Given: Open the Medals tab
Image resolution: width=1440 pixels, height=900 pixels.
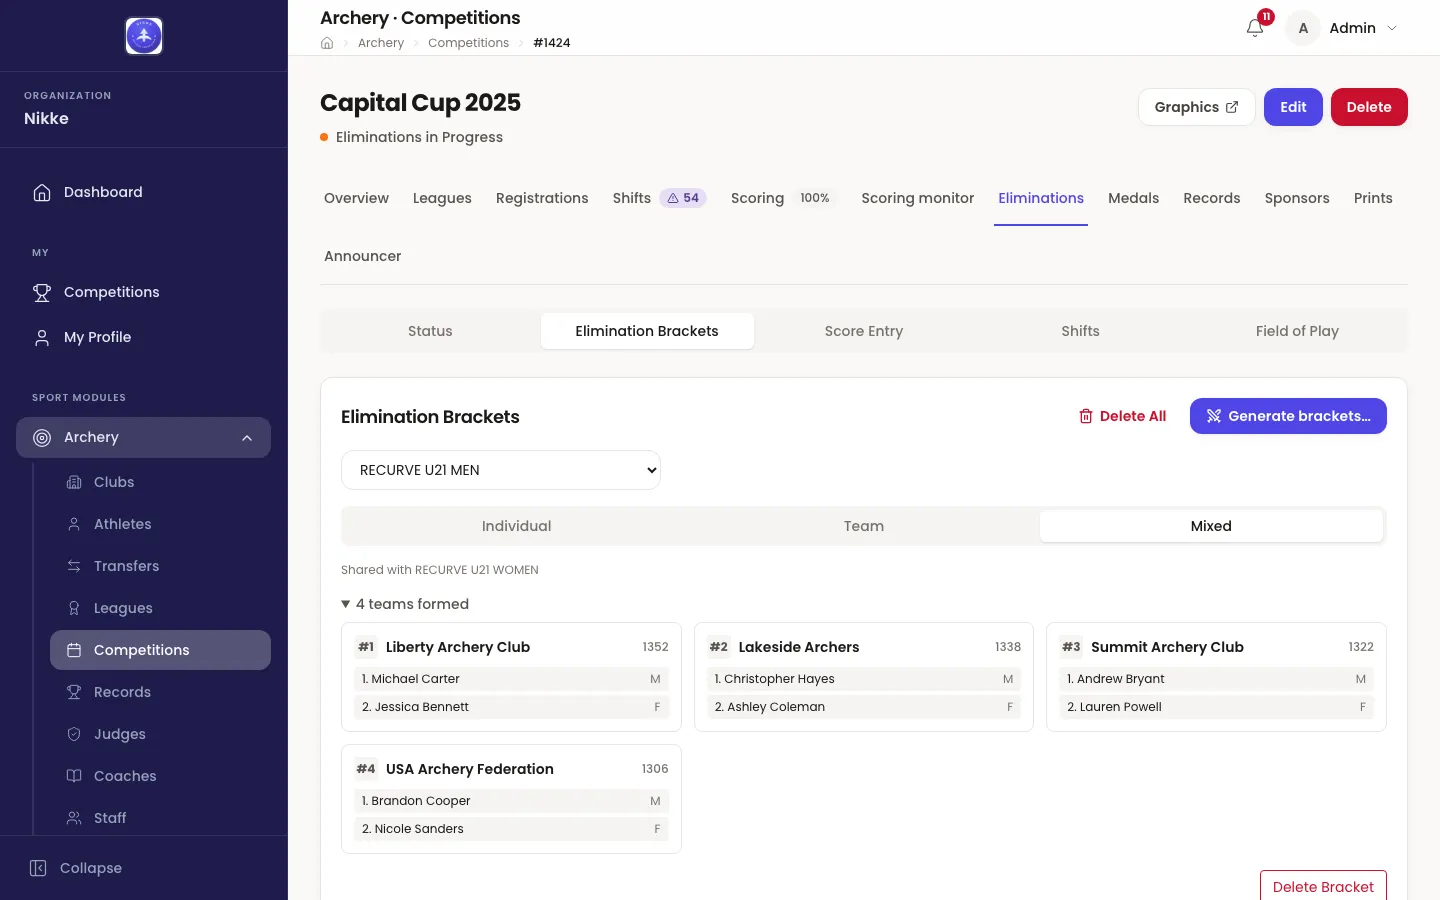Looking at the screenshot, I should (x=1134, y=198).
